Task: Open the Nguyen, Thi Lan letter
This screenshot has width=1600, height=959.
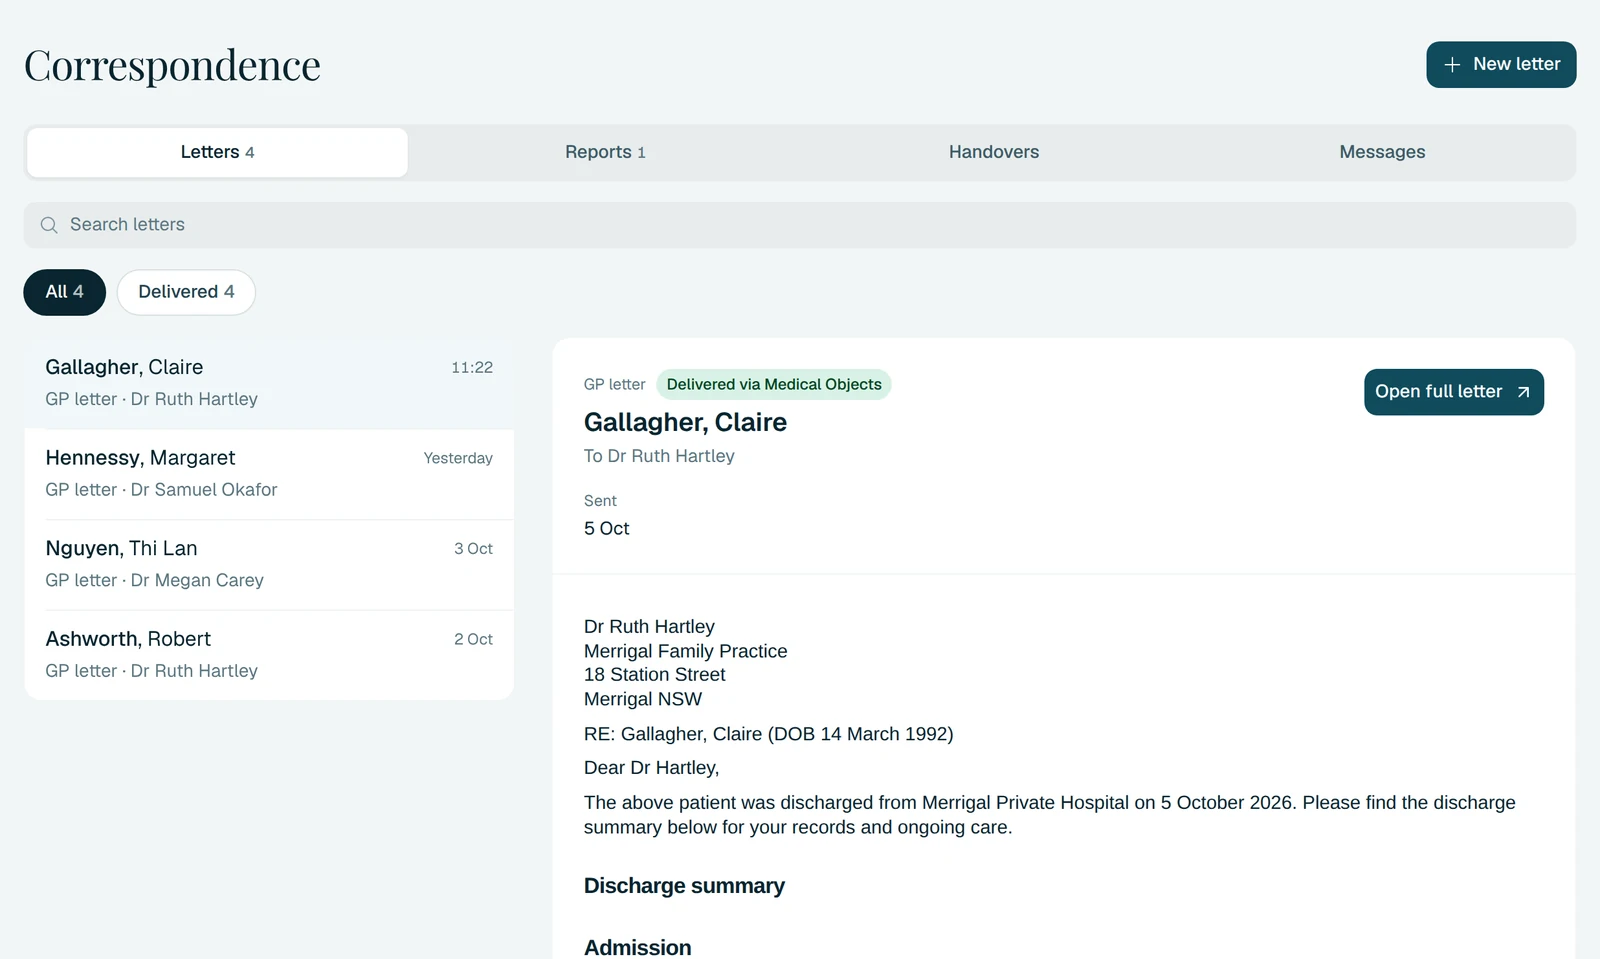Action: coord(269,564)
